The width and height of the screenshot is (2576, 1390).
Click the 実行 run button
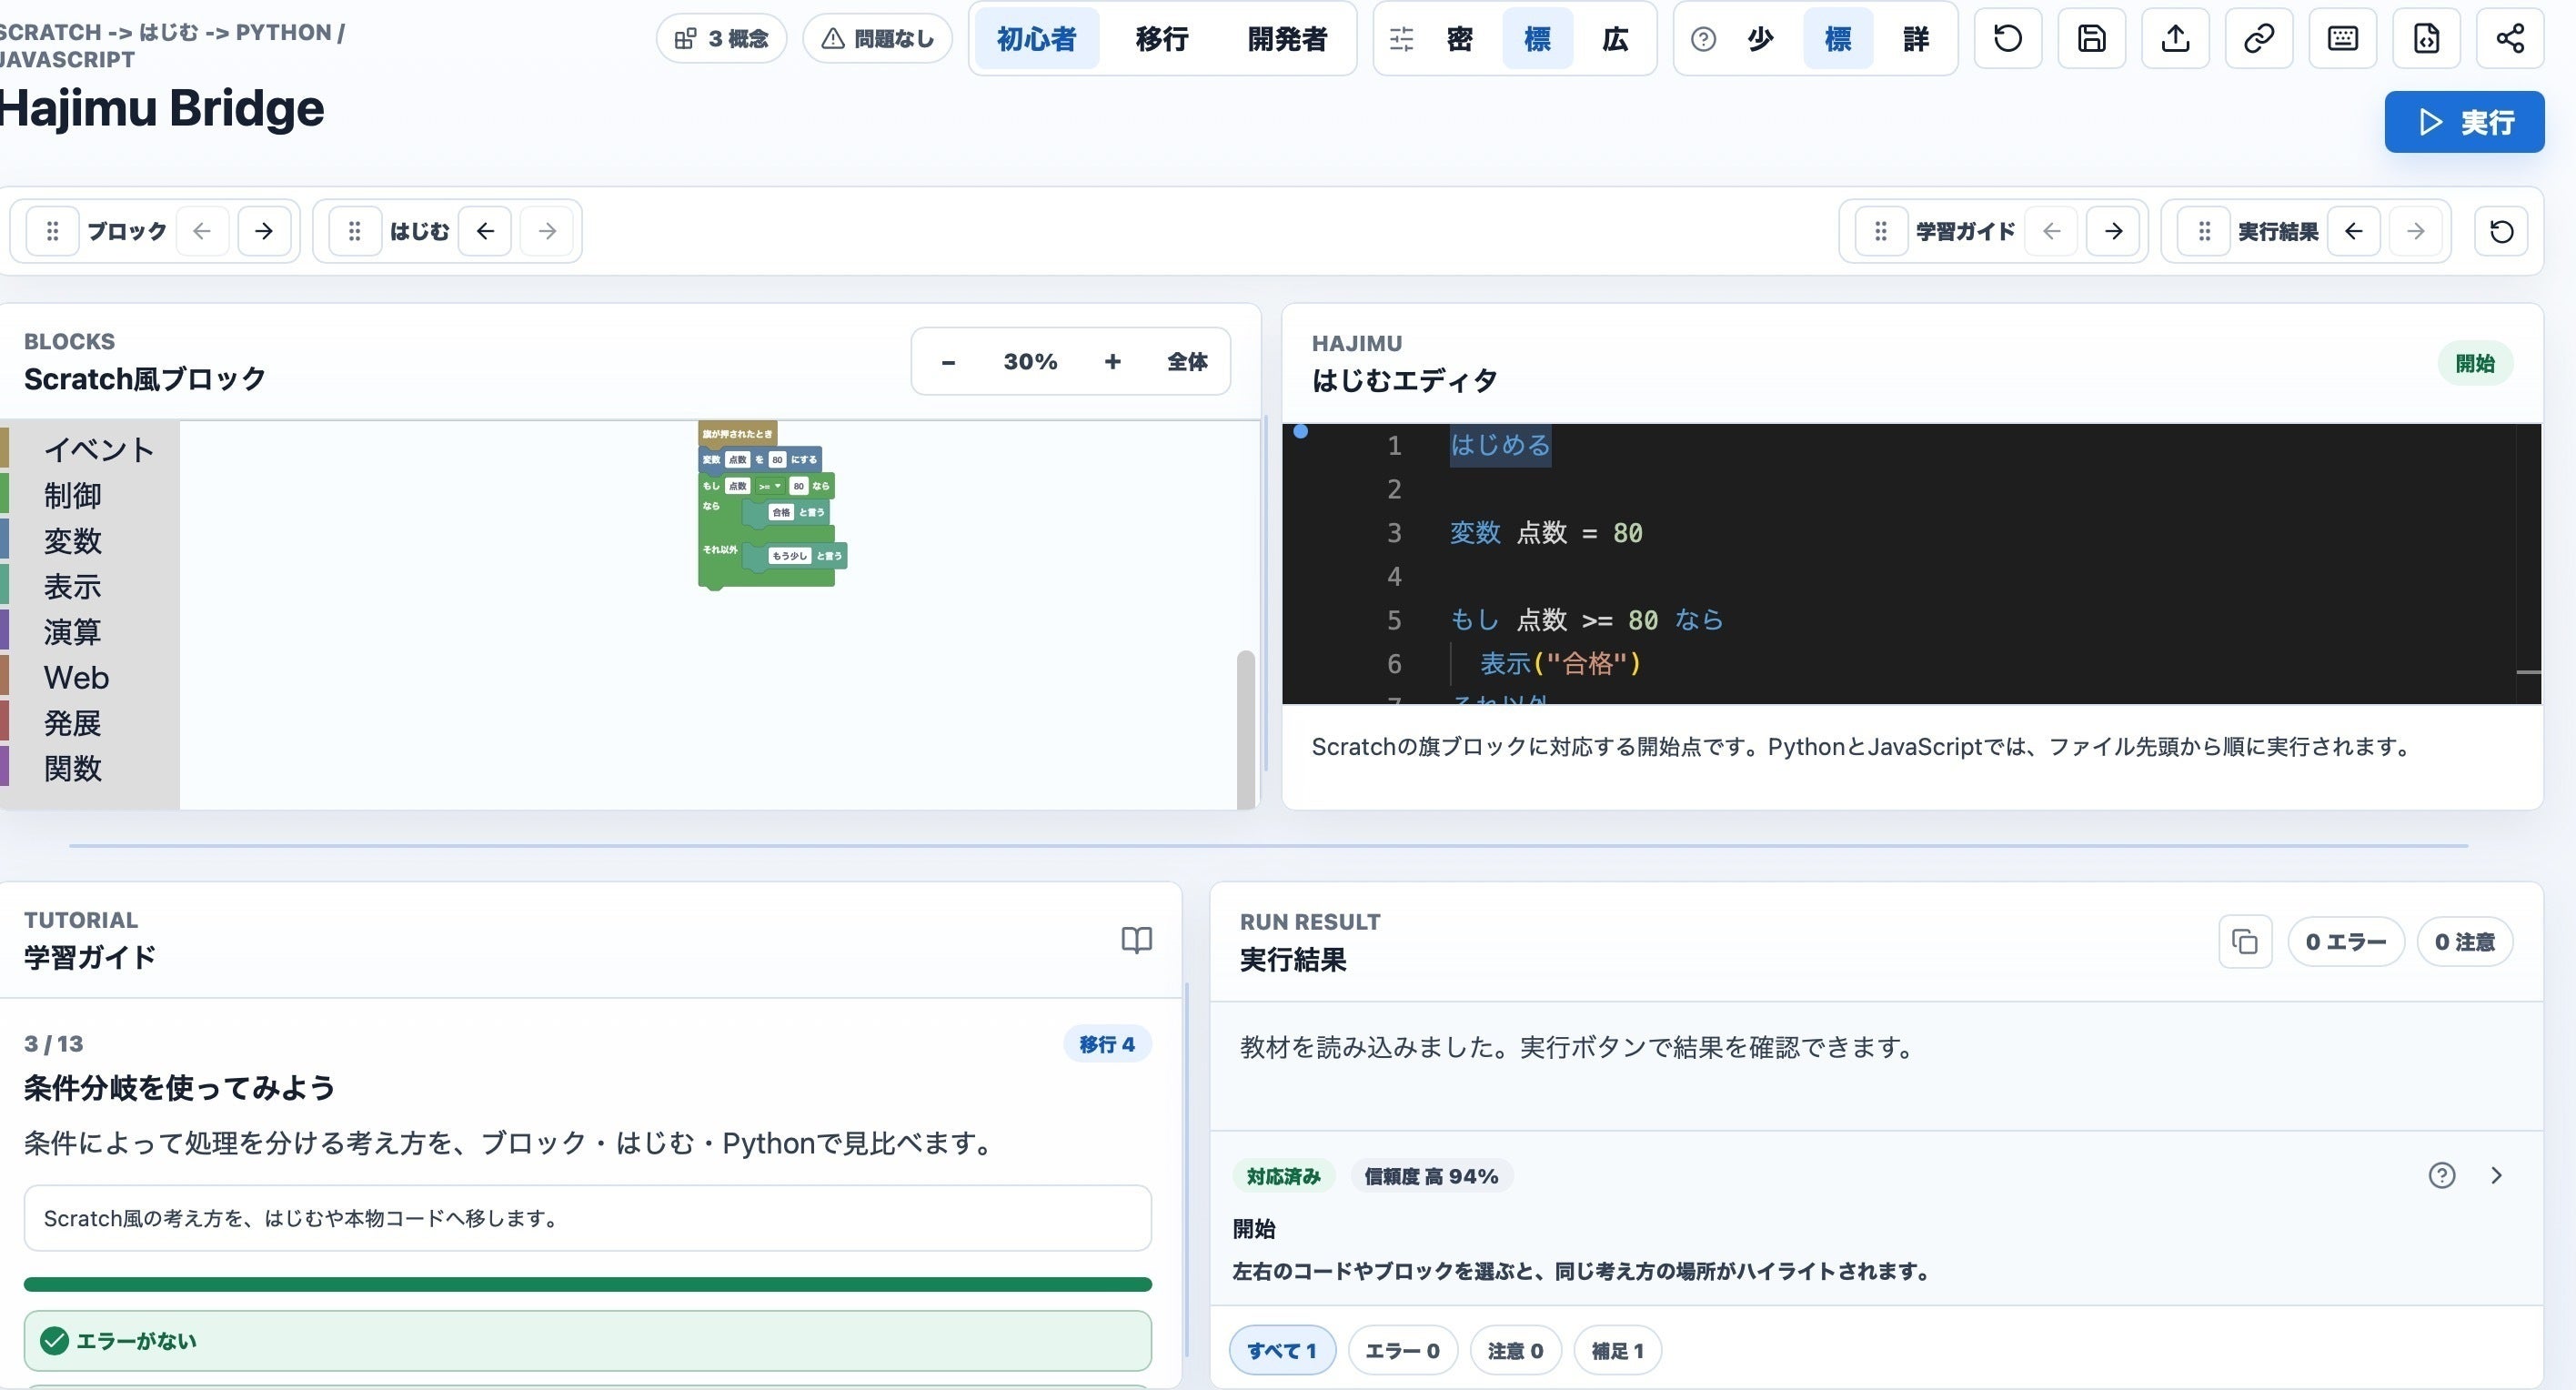[2464, 122]
